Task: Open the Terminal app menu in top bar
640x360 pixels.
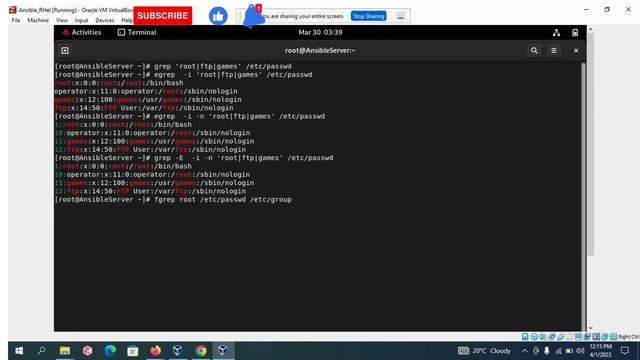Action: [x=137, y=32]
